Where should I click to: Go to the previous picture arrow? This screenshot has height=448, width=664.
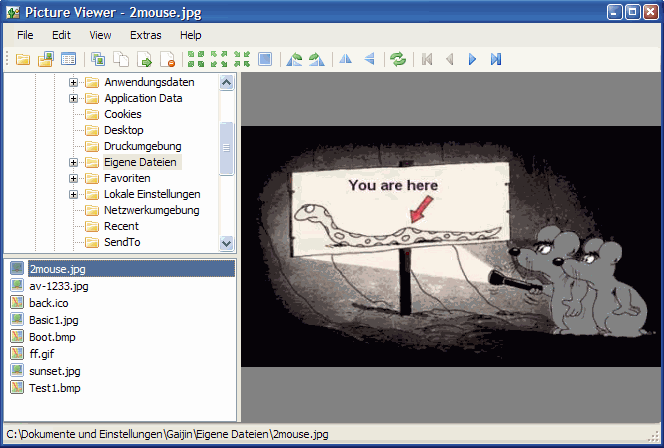450,59
